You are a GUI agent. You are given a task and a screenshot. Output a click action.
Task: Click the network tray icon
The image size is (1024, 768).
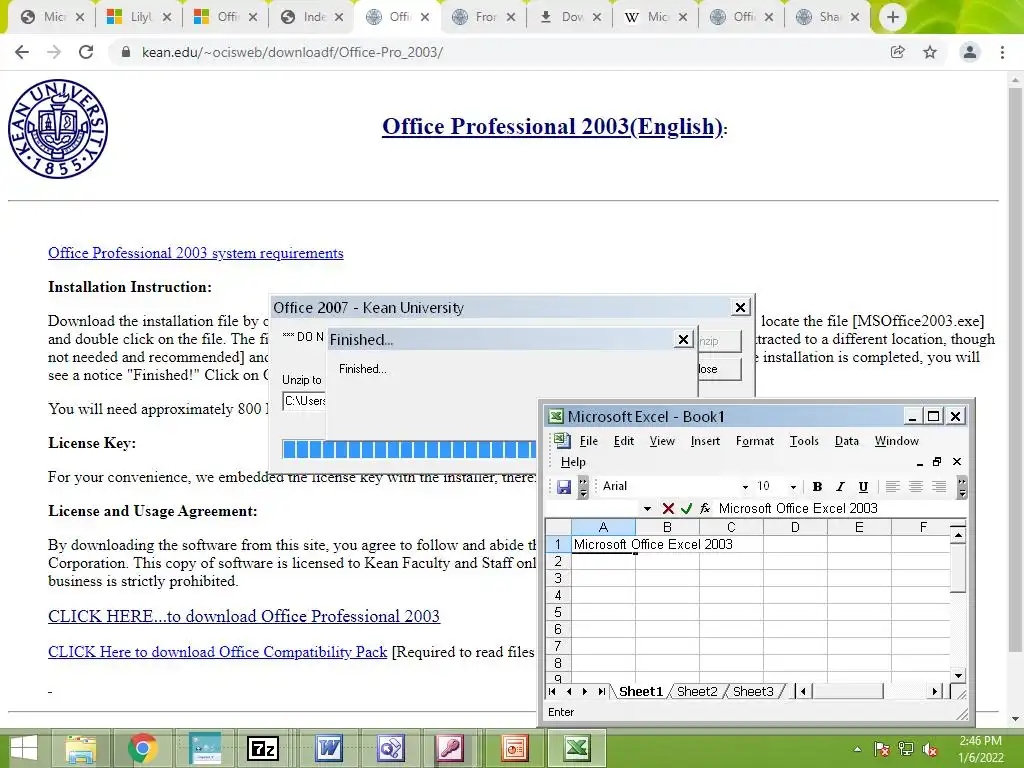[906, 750]
